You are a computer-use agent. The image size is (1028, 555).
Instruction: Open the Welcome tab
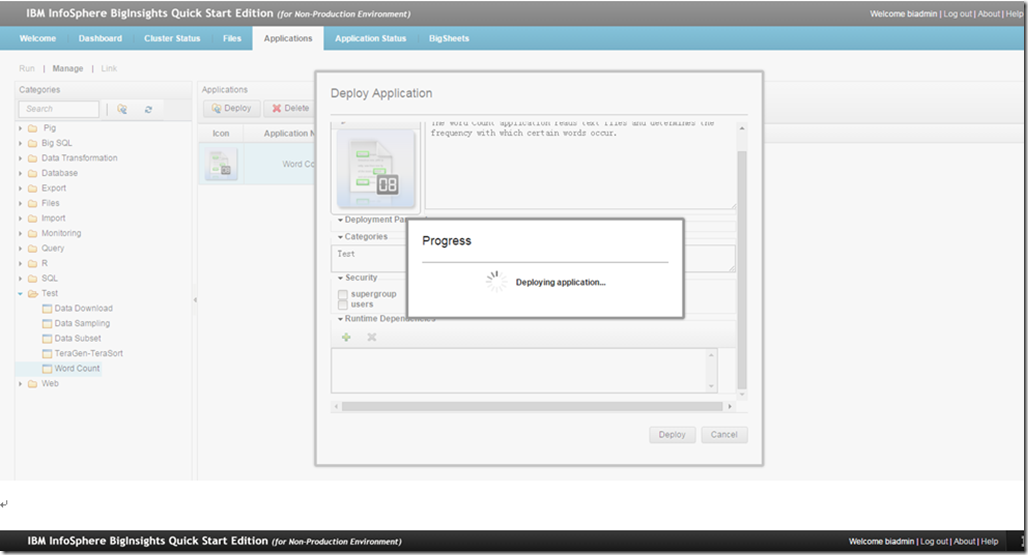coord(37,39)
